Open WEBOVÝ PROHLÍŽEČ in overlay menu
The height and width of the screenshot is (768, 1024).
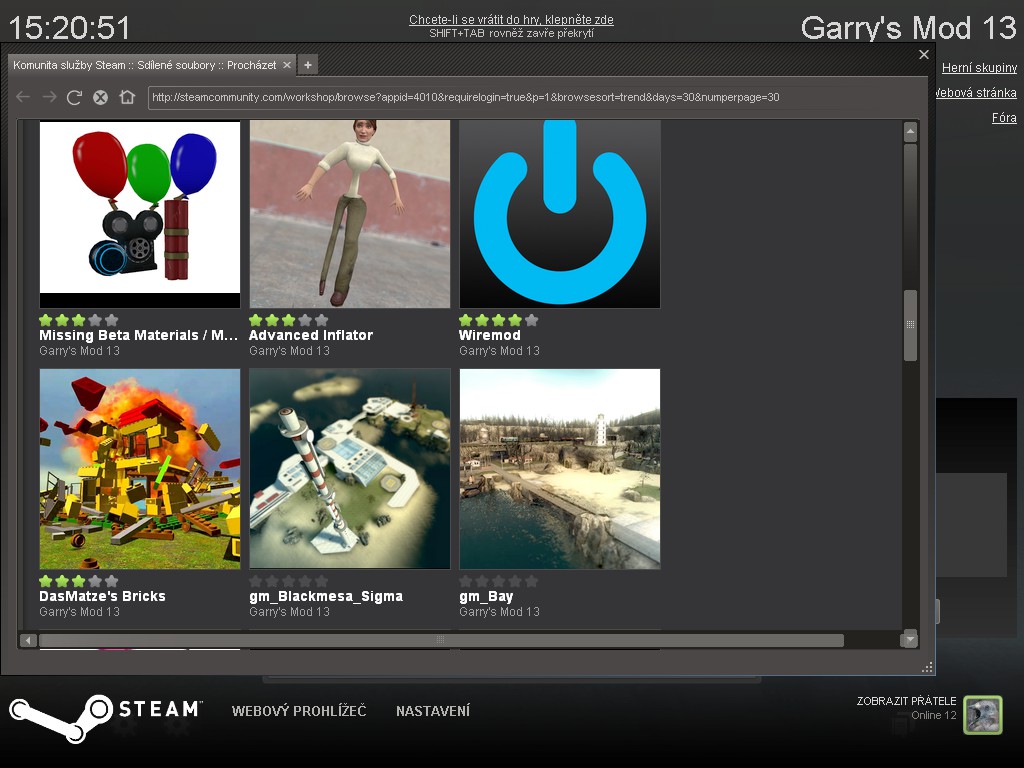(x=299, y=711)
